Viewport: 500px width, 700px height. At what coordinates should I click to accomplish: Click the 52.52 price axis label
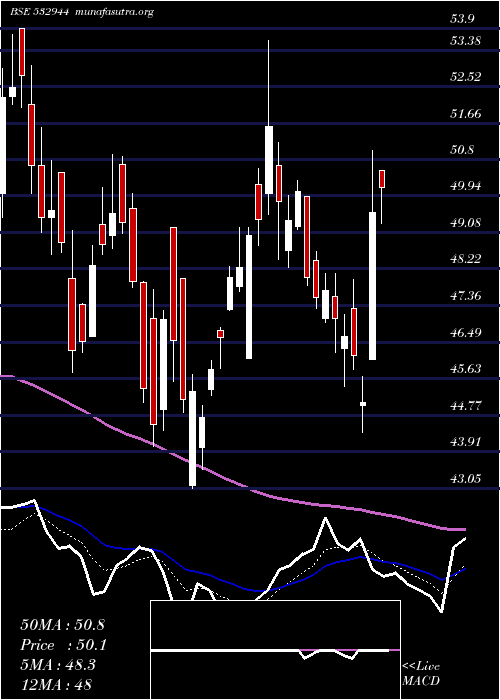(466, 77)
